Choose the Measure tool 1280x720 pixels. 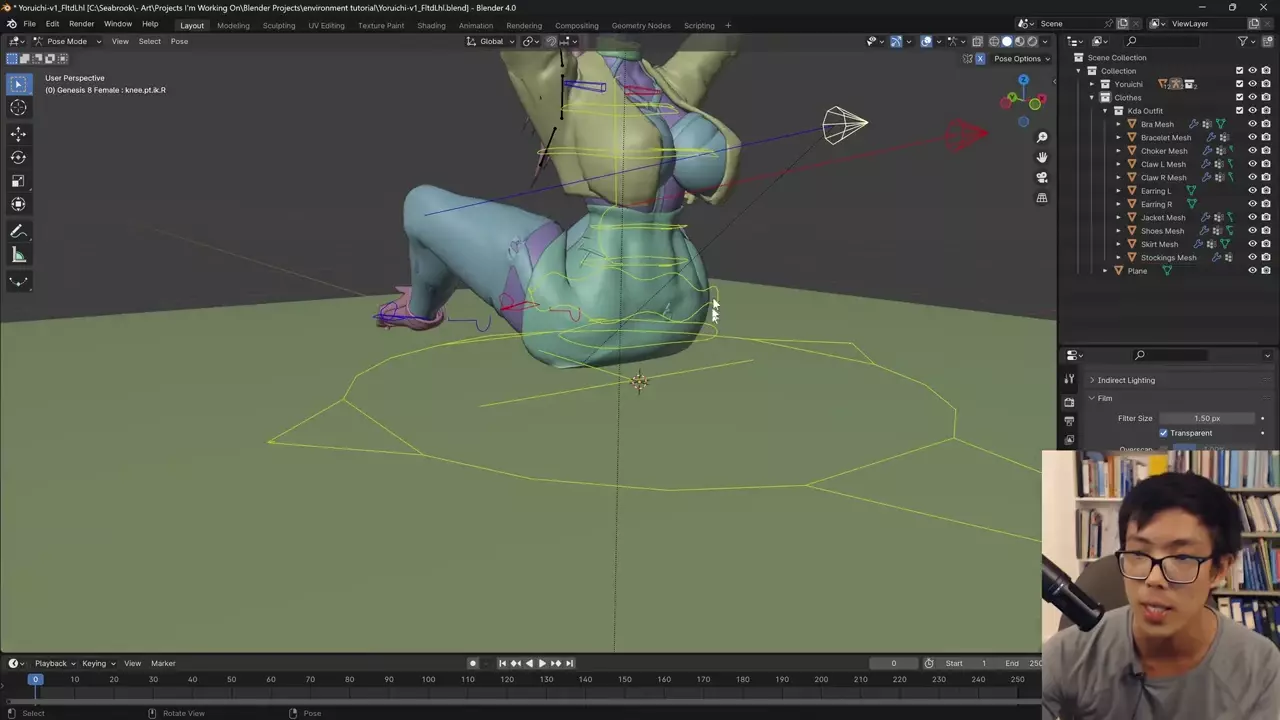pyautogui.click(x=18, y=255)
